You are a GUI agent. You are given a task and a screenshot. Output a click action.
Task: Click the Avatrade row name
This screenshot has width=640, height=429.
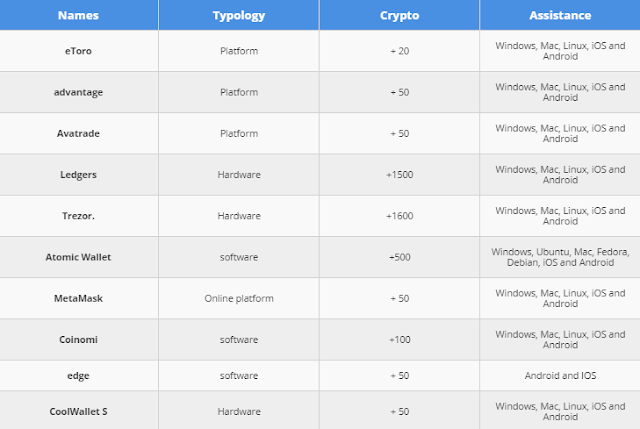(79, 133)
